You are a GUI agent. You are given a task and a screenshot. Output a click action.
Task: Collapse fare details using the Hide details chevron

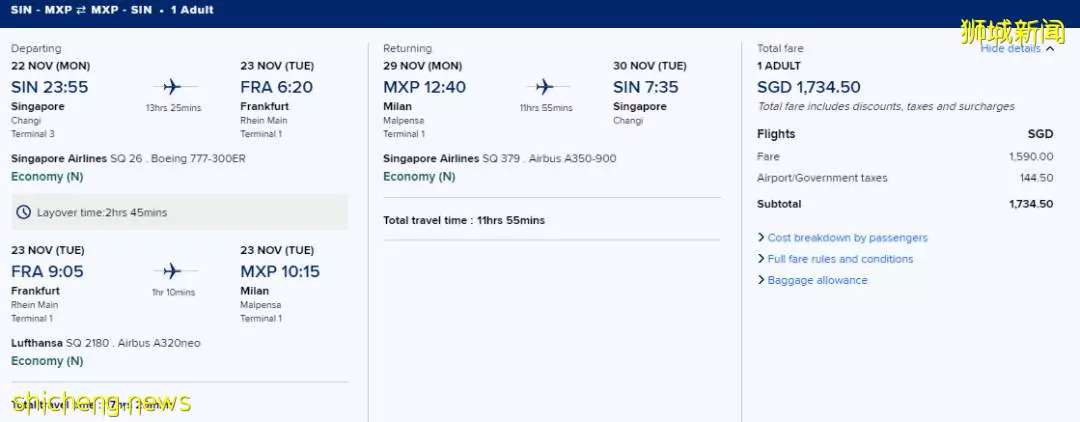pyautogui.click(x=1050, y=49)
